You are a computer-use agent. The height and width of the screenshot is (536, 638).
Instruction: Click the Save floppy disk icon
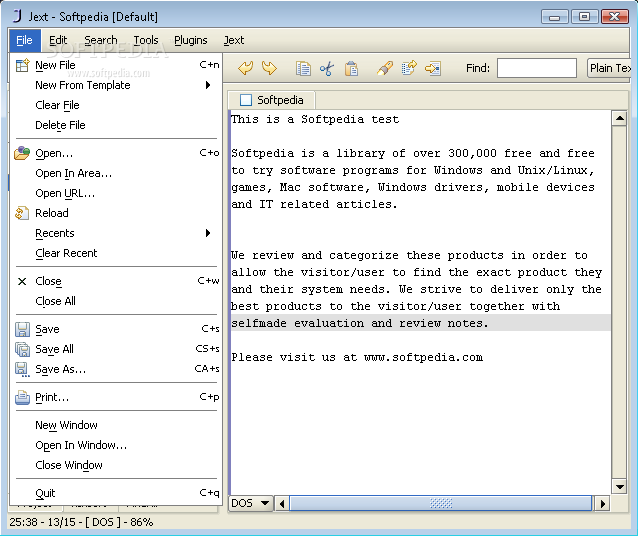coord(22,329)
